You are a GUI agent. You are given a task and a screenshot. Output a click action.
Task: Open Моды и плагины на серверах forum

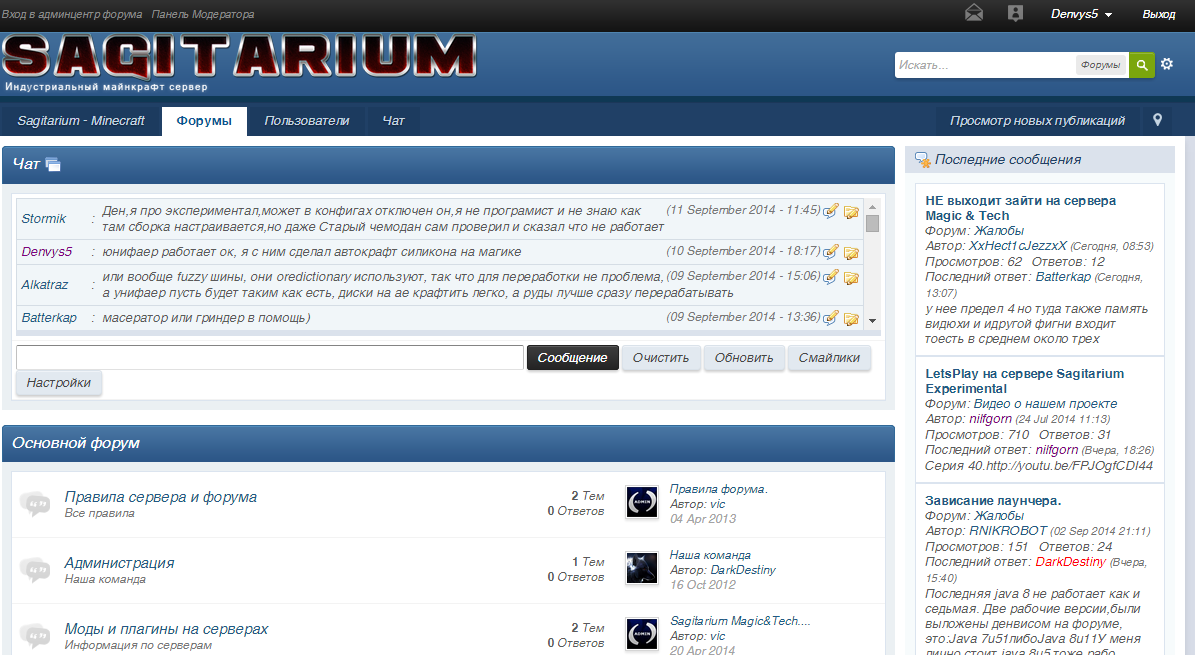[166, 629]
